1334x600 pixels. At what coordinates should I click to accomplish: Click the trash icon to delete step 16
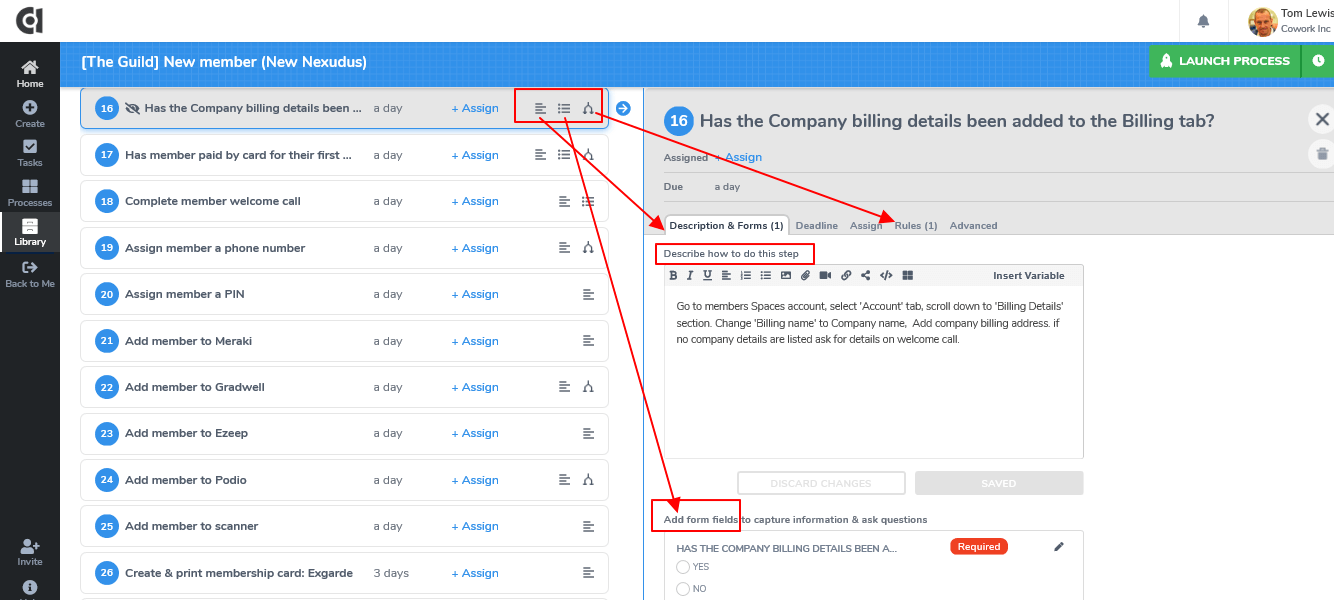click(x=1322, y=154)
